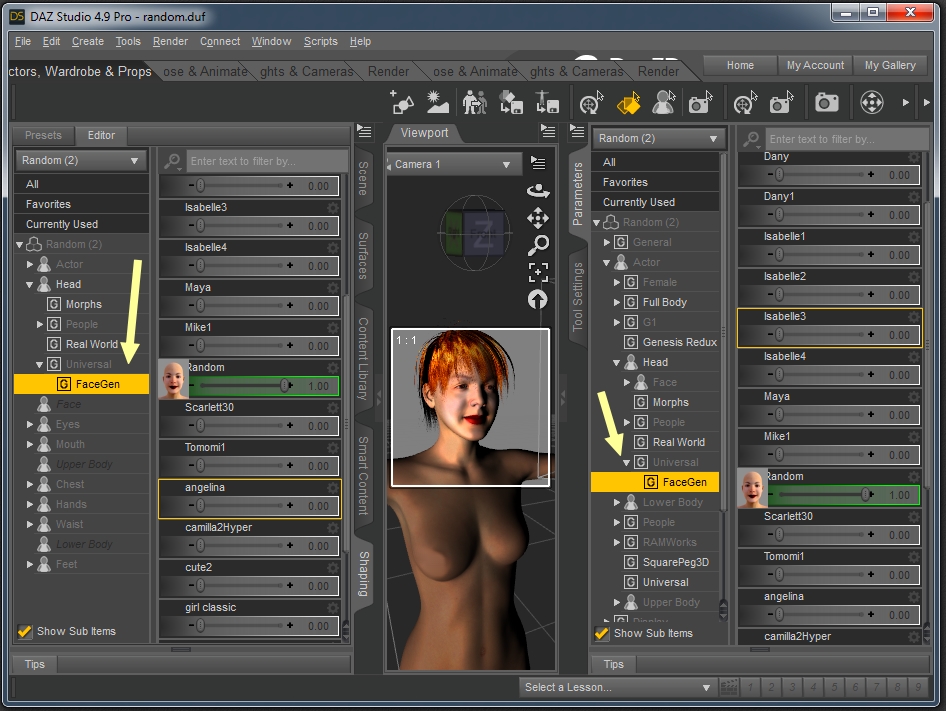This screenshot has height=711, width=946.
Task: Click the four-arrow circle toolbar icon
Action: point(872,103)
